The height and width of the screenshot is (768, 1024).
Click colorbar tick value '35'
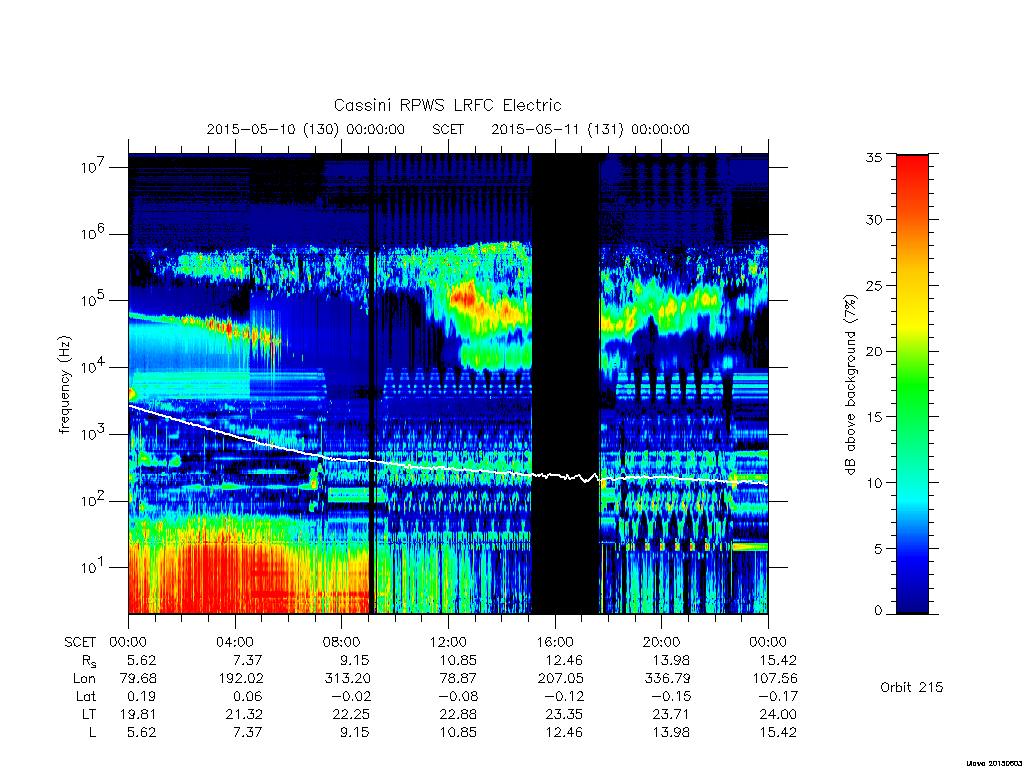coord(874,157)
